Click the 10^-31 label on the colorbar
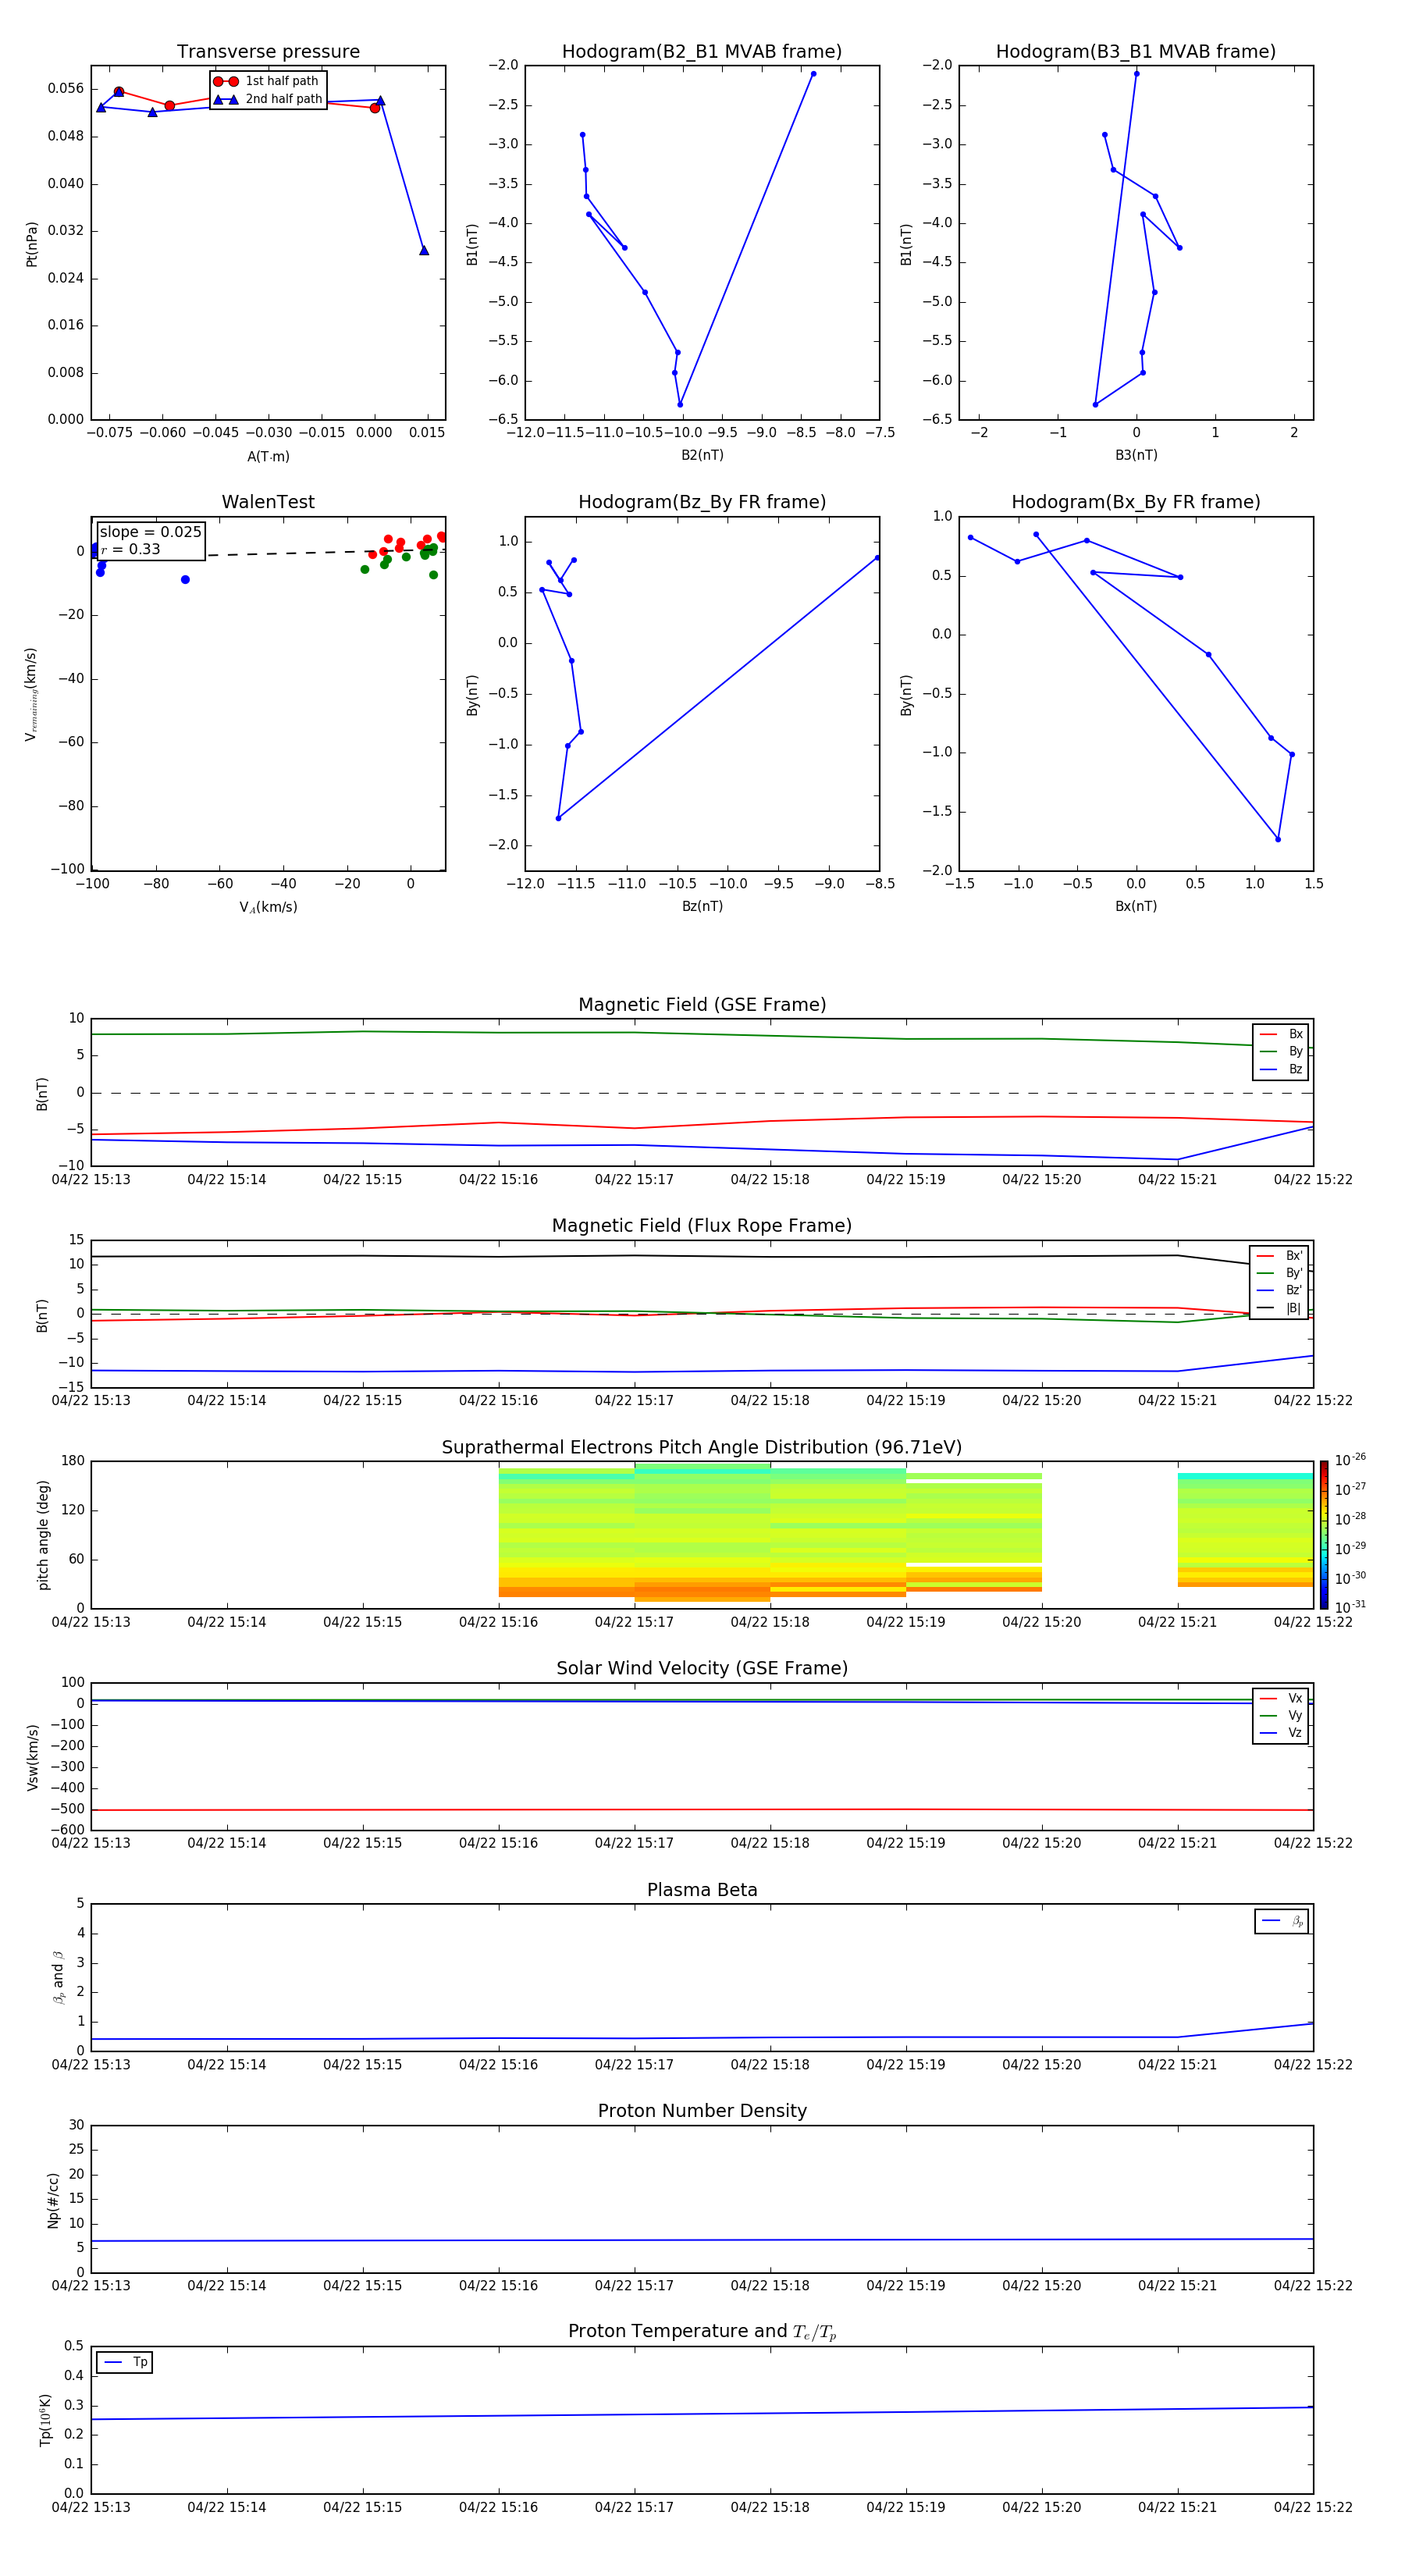1405x2576 pixels. pyautogui.click(x=1350, y=1607)
